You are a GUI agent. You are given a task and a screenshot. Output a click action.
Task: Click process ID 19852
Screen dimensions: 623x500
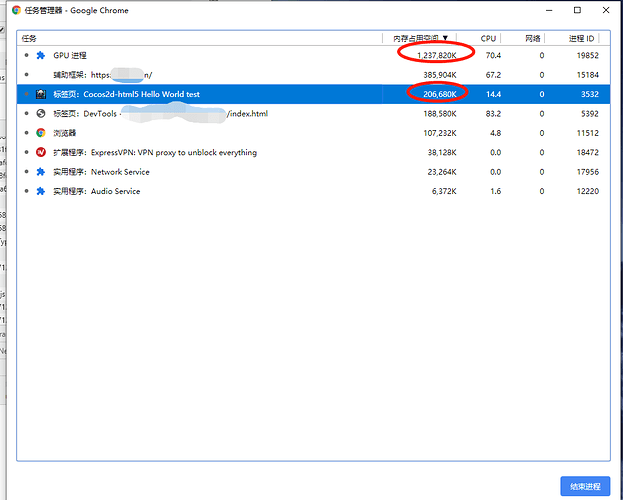(588, 56)
